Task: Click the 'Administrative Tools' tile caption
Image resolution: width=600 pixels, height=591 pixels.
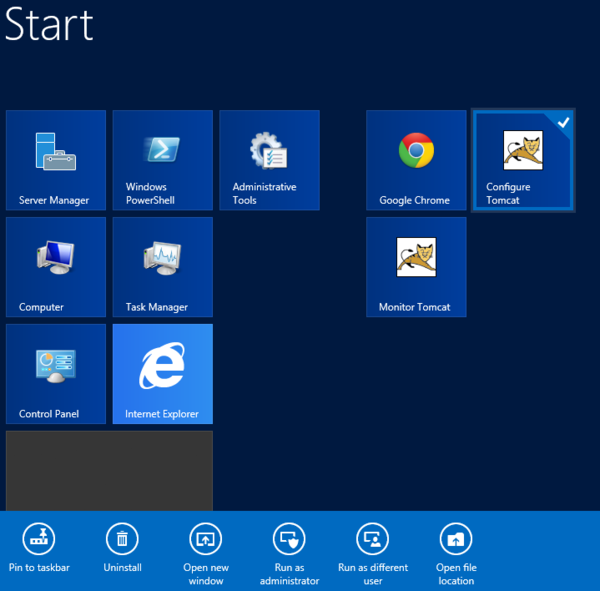Action: [264, 193]
